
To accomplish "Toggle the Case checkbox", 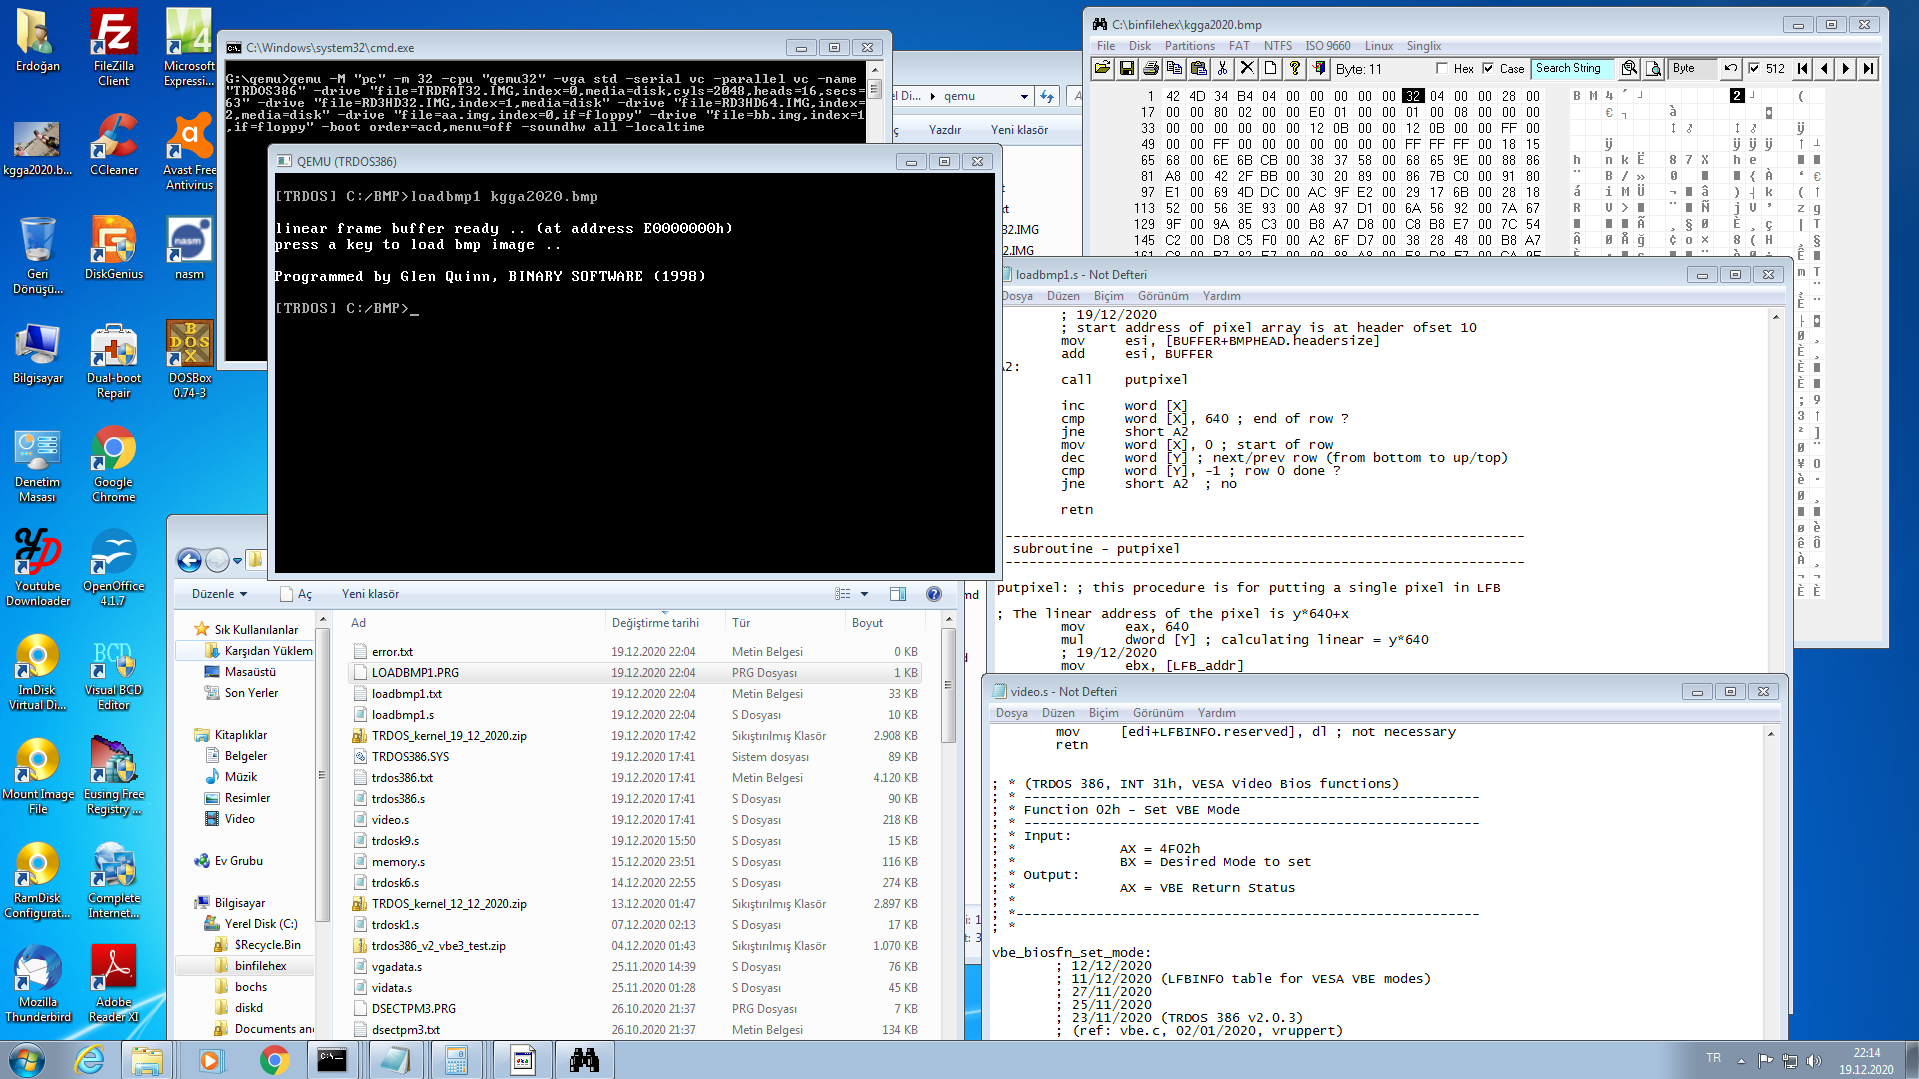I will coord(1488,68).
